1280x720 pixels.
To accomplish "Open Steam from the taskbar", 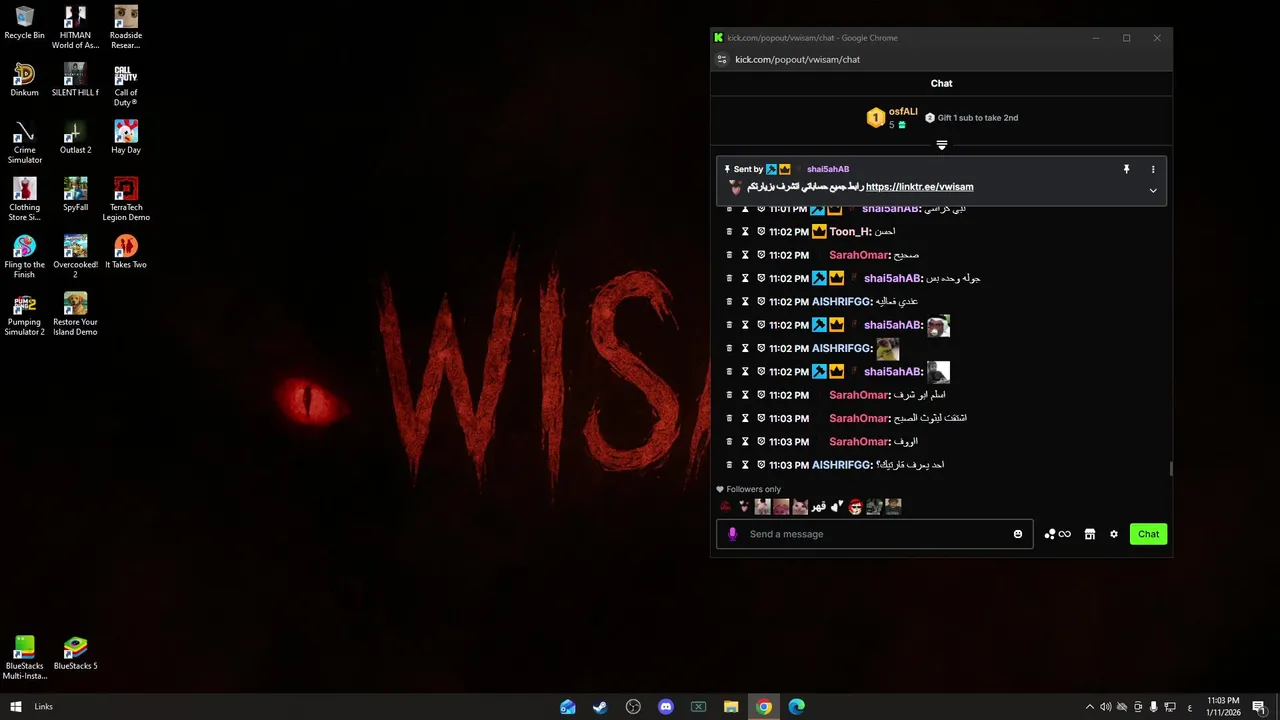I will (600, 707).
